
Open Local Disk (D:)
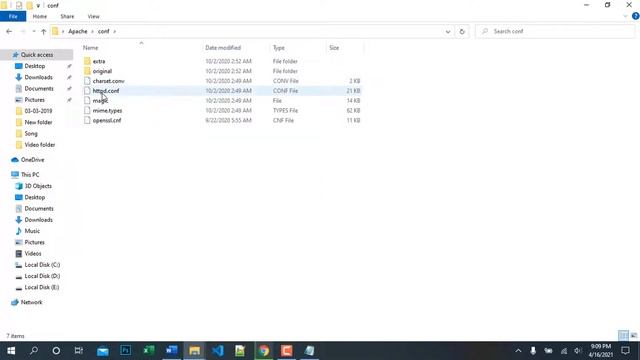pos(42,276)
